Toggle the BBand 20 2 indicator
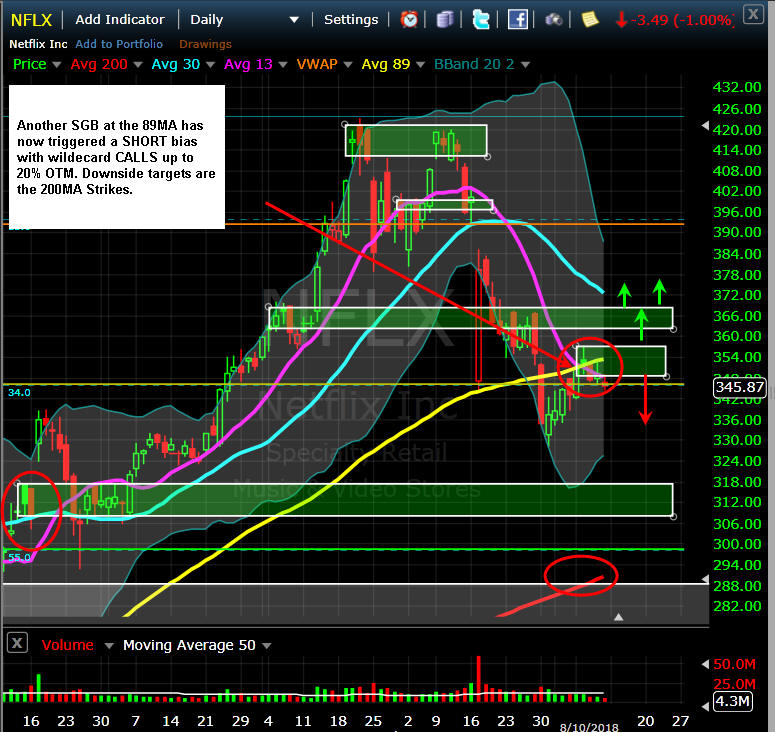This screenshot has height=732, width=775. click(x=476, y=64)
